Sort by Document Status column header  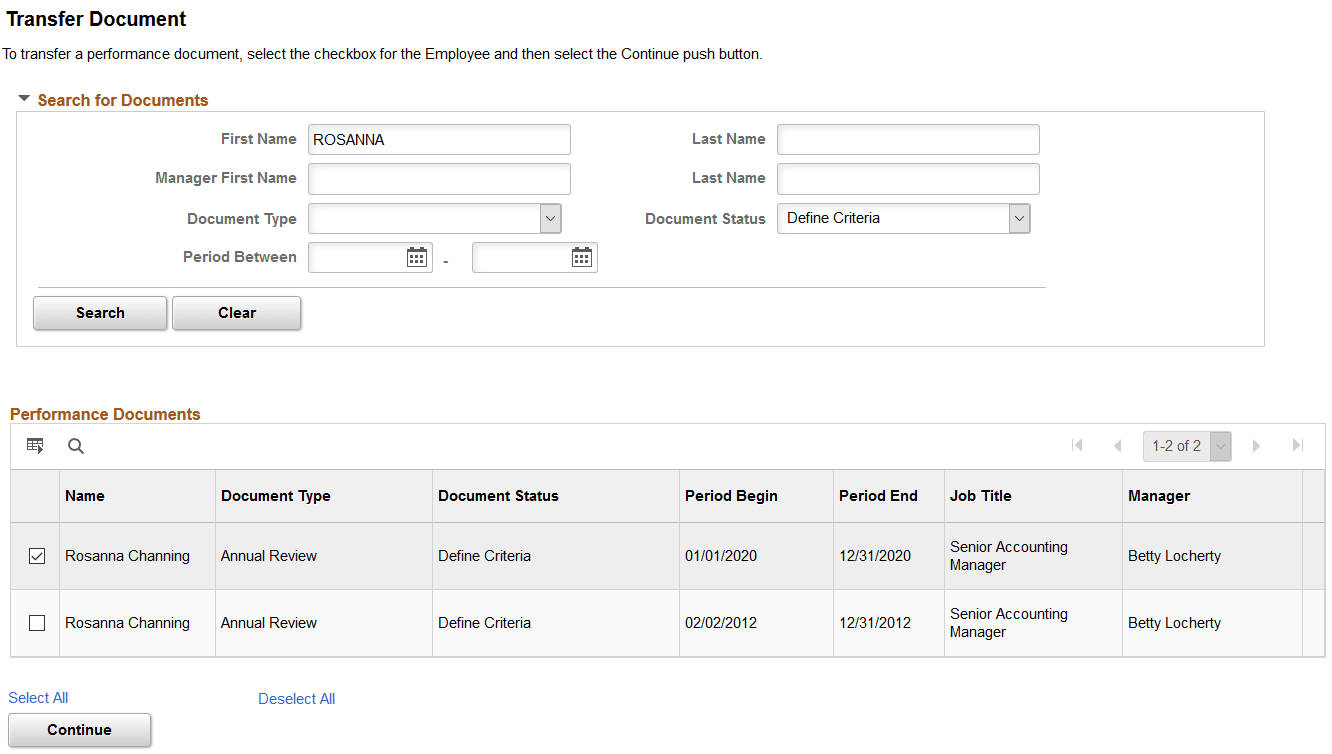coord(498,496)
